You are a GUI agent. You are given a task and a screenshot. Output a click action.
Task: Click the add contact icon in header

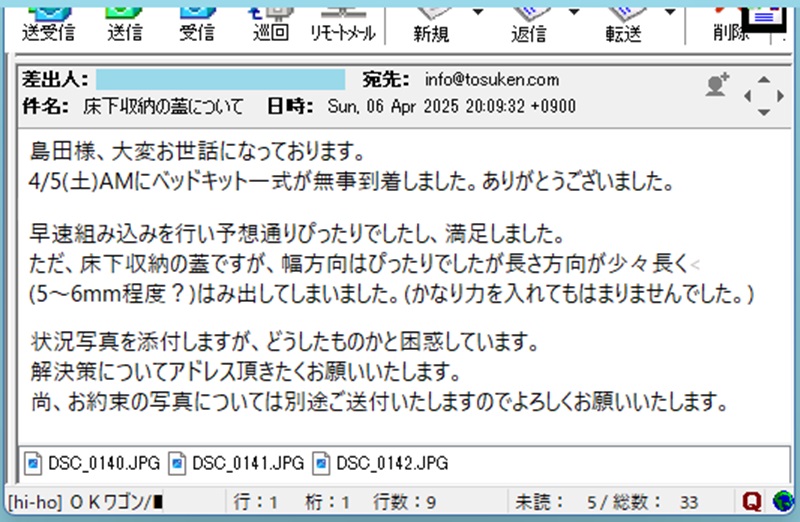(717, 86)
